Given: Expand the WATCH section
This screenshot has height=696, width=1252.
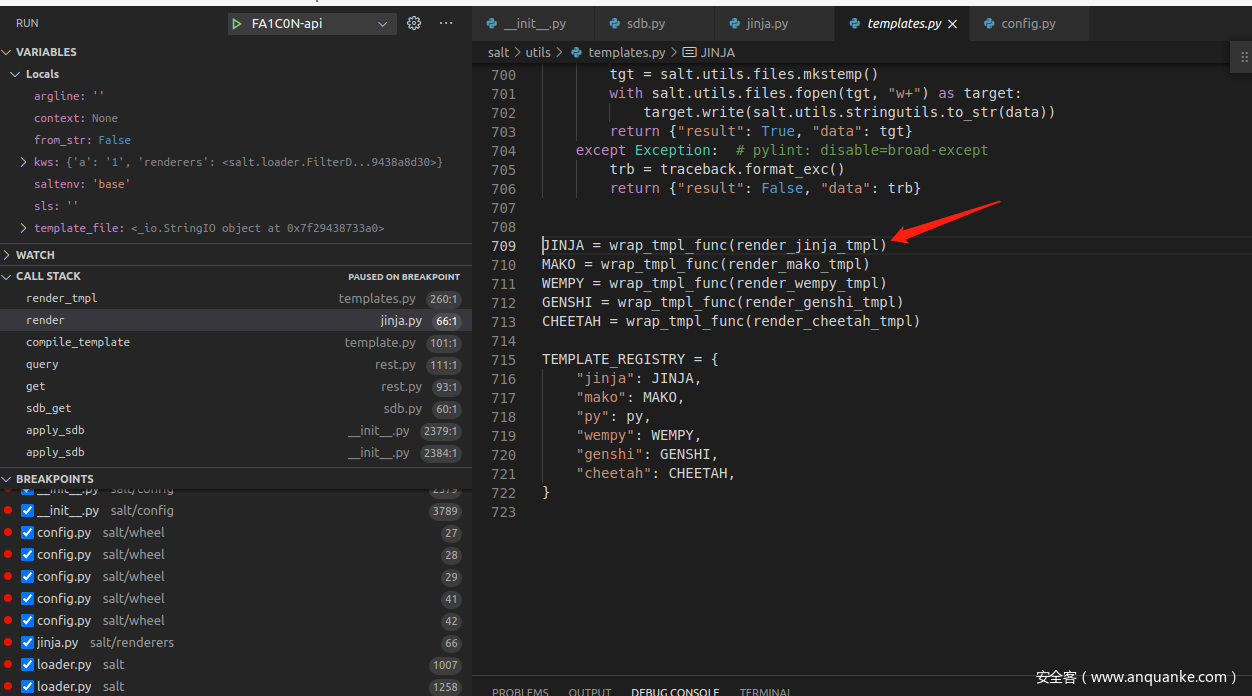Looking at the screenshot, I should (x=35, y=255).
